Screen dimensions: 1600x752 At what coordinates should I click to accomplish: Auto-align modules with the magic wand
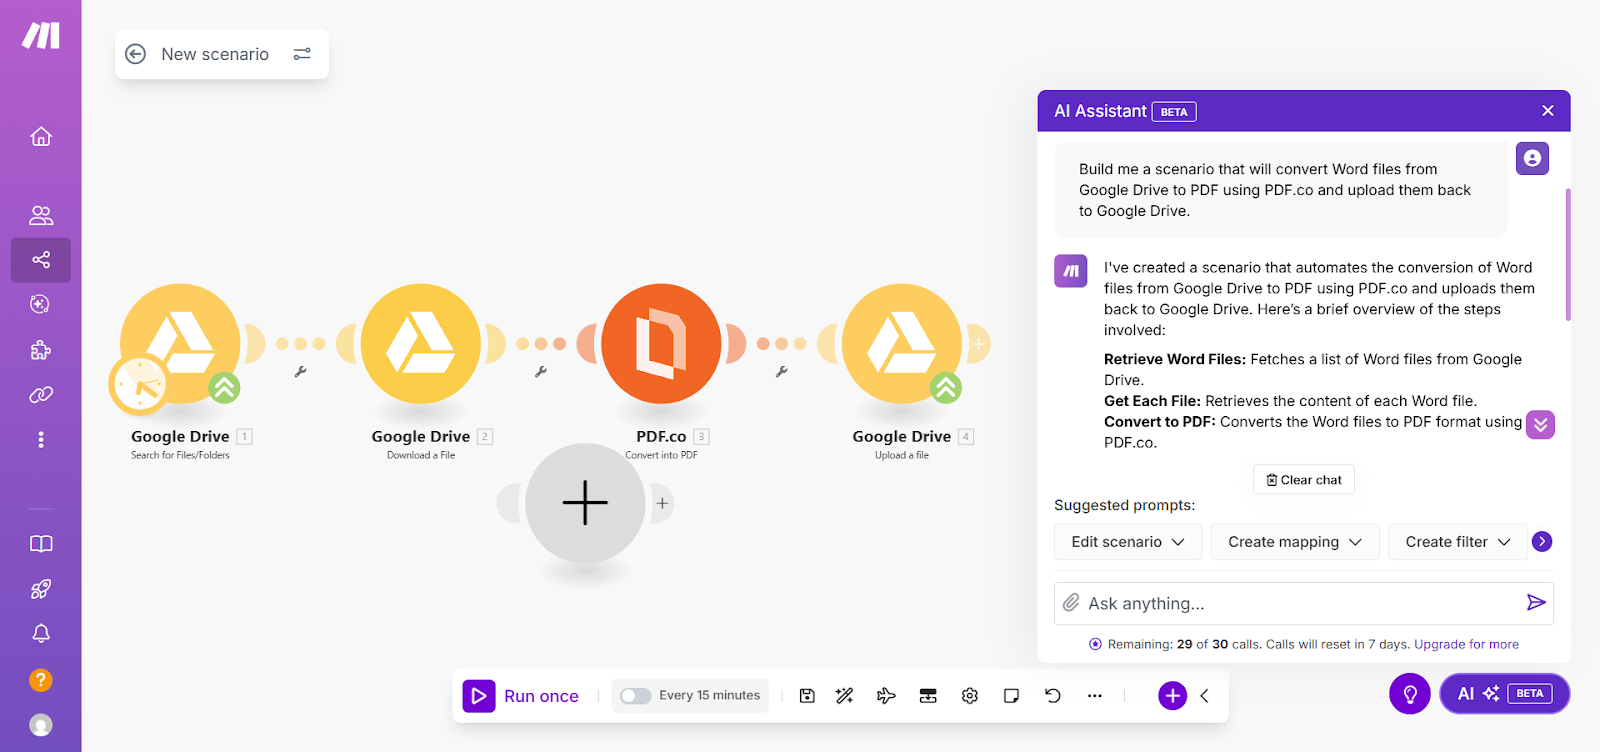pos(845,696)
